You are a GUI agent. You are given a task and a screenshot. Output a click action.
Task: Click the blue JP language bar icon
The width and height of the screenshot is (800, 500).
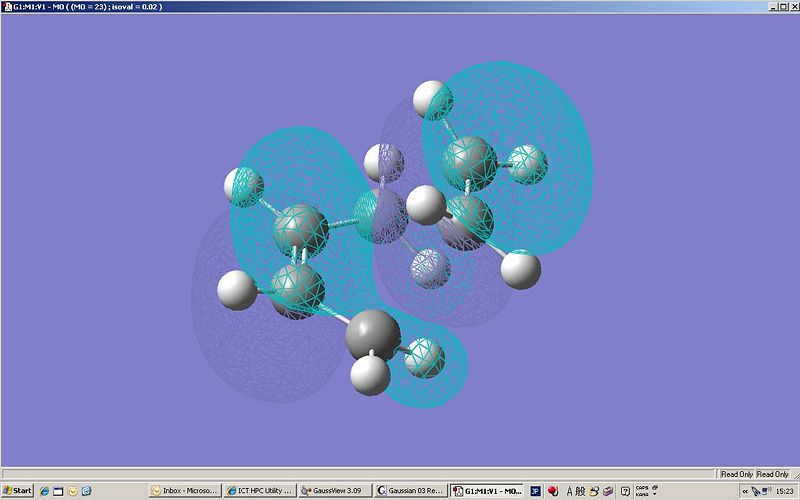[x=535, y=491]
